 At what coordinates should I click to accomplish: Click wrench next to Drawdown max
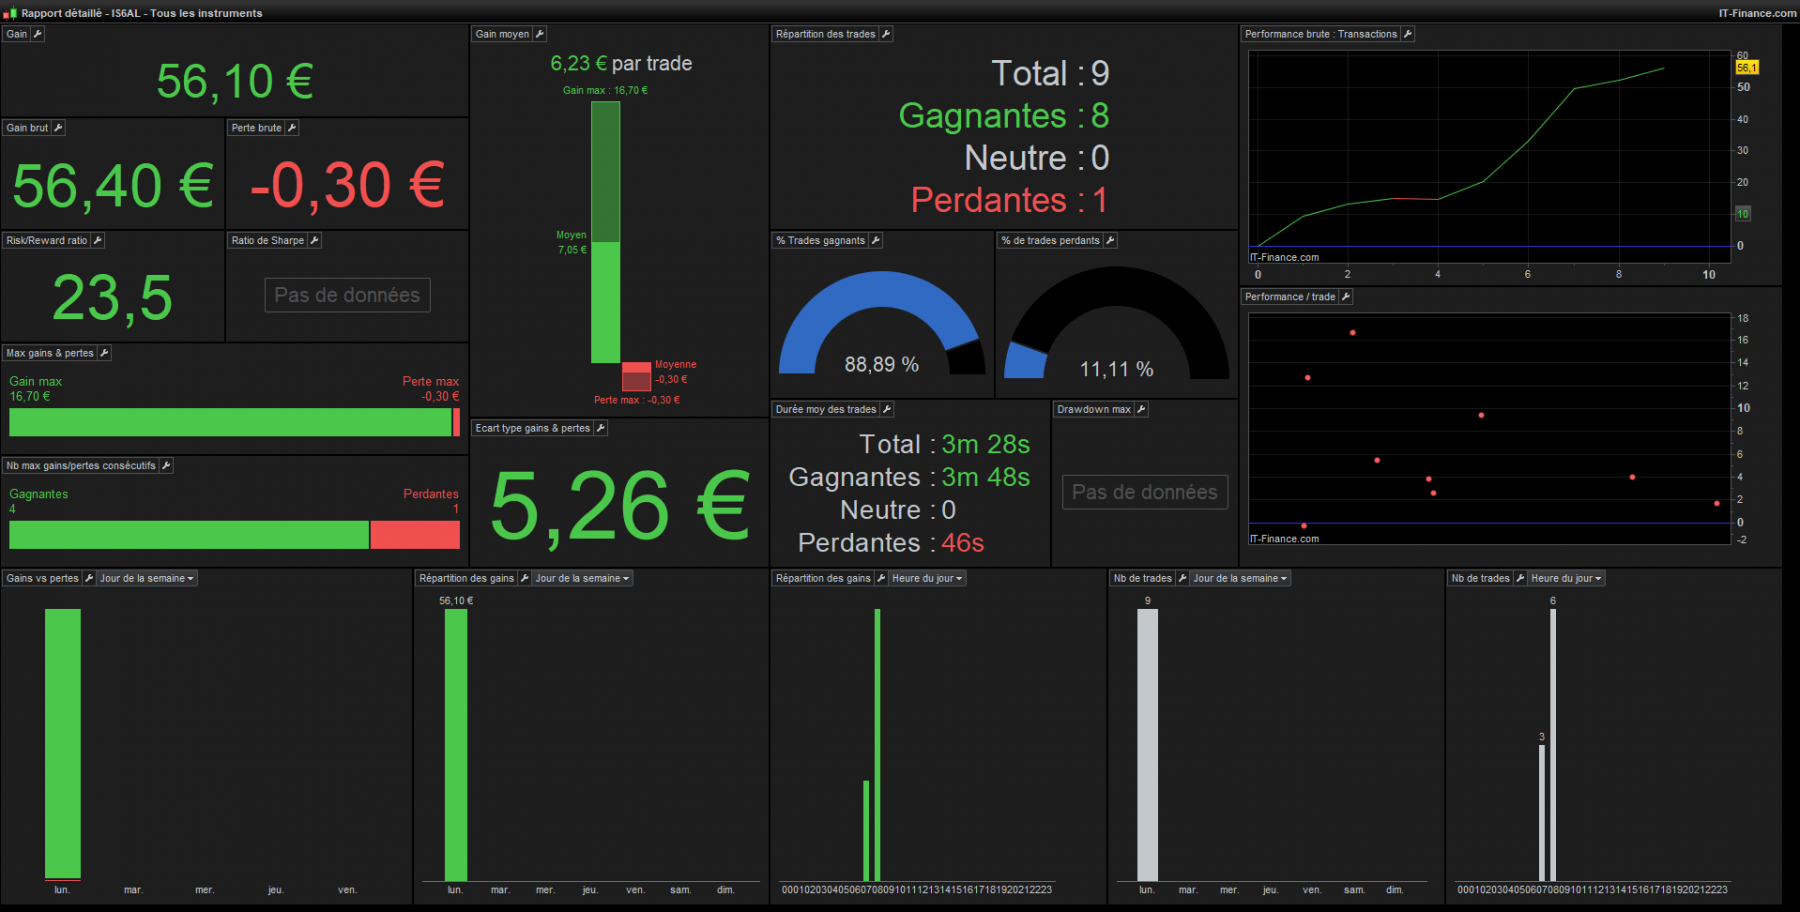tap(1141, 409)
